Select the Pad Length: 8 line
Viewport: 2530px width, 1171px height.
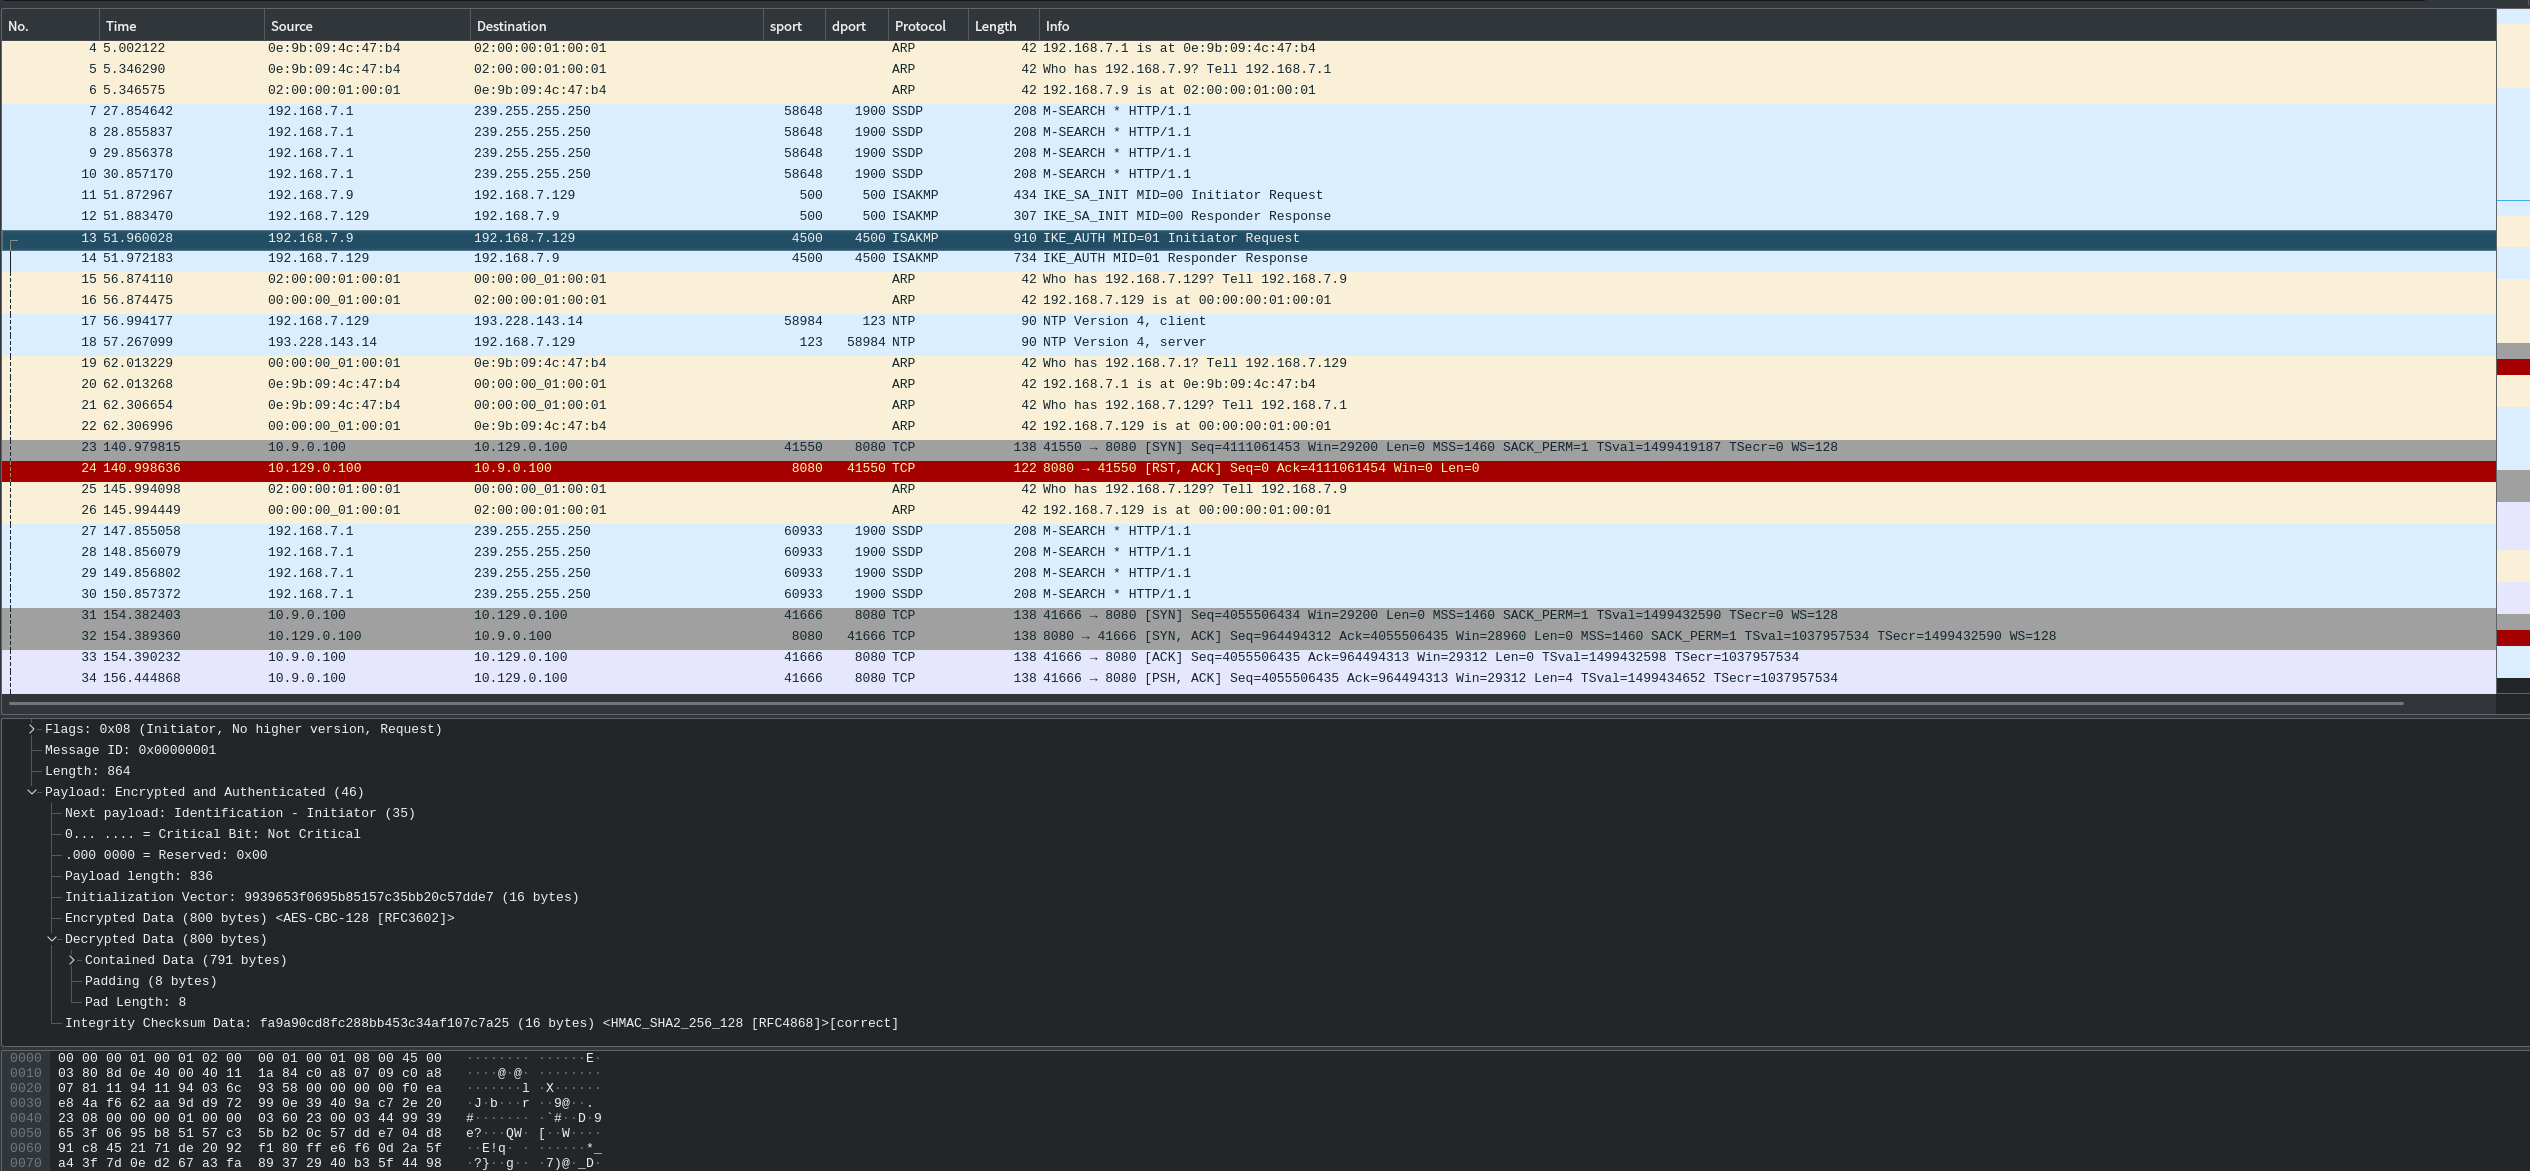pyautogui.click(x=135, y=1002)
